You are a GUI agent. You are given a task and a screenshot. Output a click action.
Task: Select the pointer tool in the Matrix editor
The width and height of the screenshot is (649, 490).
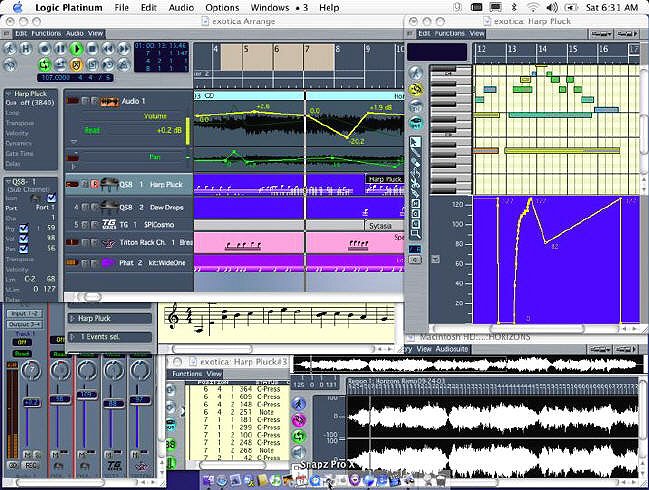415,143
